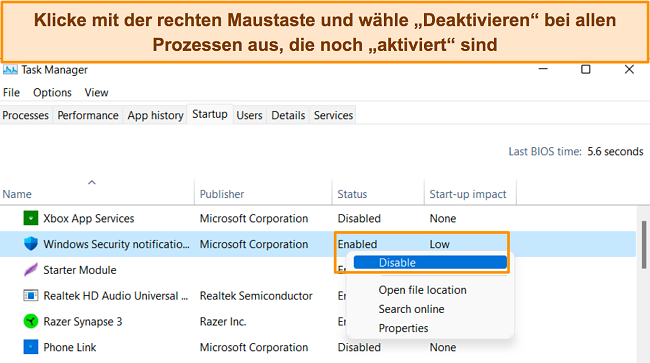Click the sort arrow above Name column
This screenshot has height=363, width=650.
92,182
